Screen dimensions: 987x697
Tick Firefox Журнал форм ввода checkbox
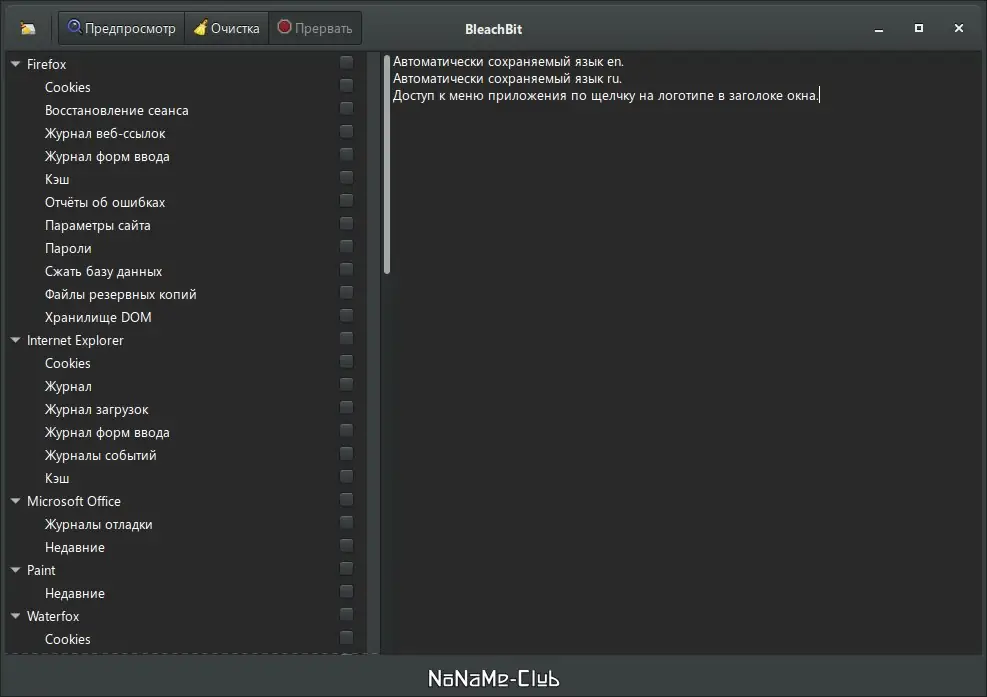tap(346, 154)
